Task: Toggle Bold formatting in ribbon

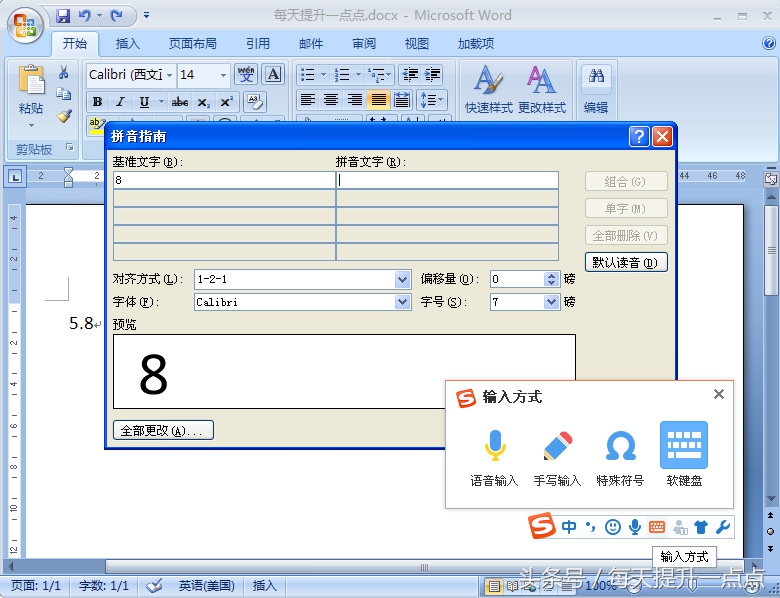Action: click(97, 102)
